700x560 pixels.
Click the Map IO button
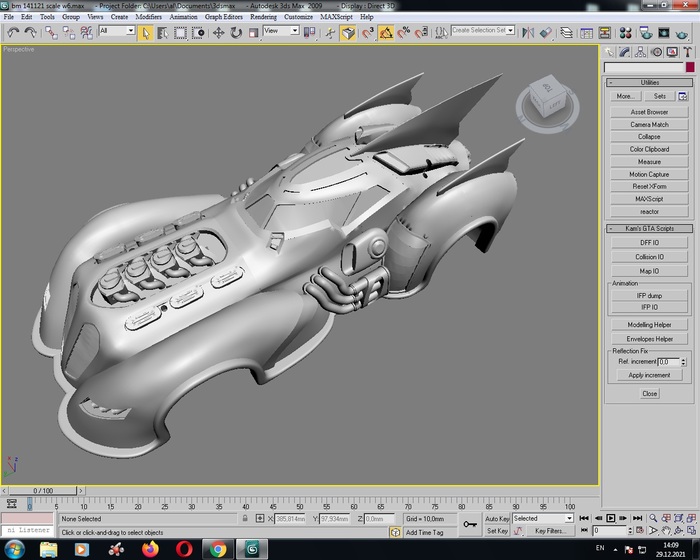(x=649, y=271)
